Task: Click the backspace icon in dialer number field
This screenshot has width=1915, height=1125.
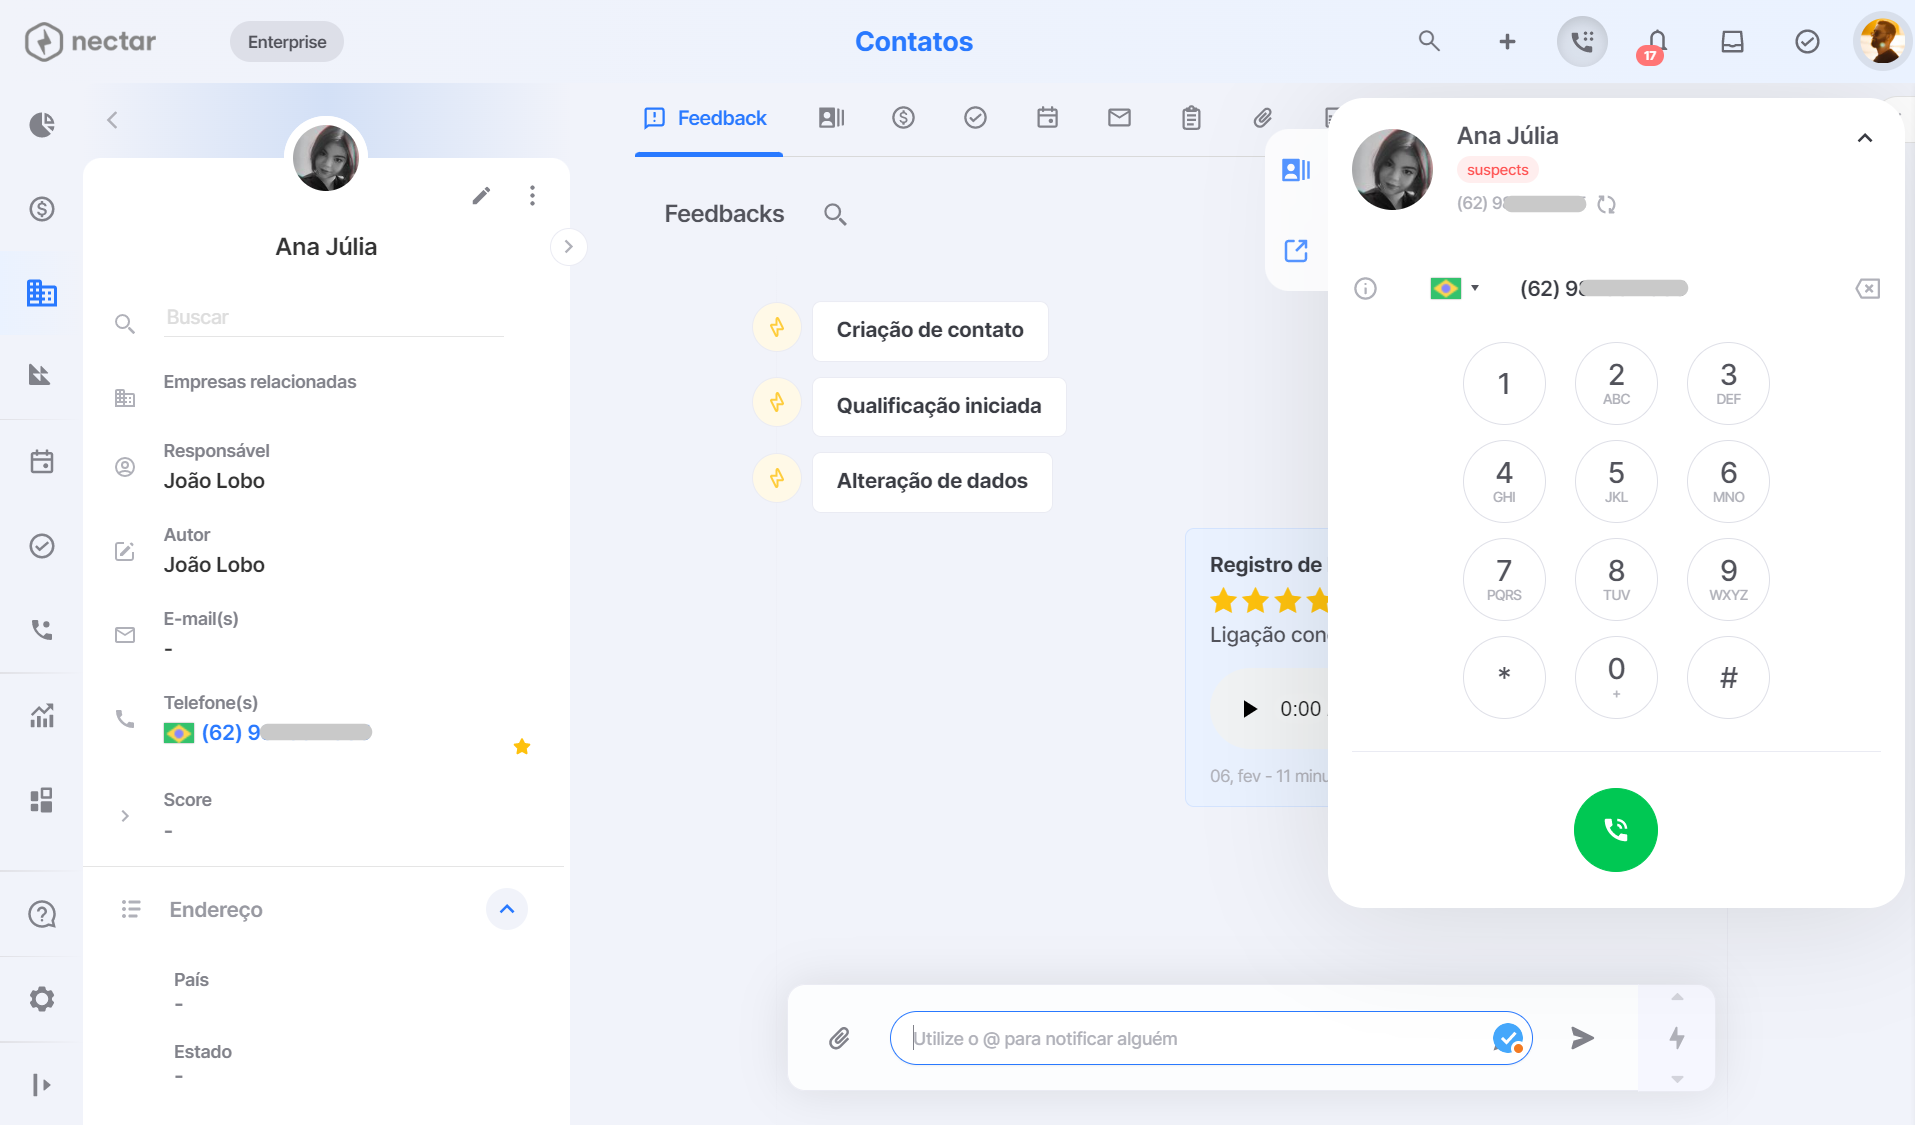Action: pyautogui.click(x=1867, y=288)
